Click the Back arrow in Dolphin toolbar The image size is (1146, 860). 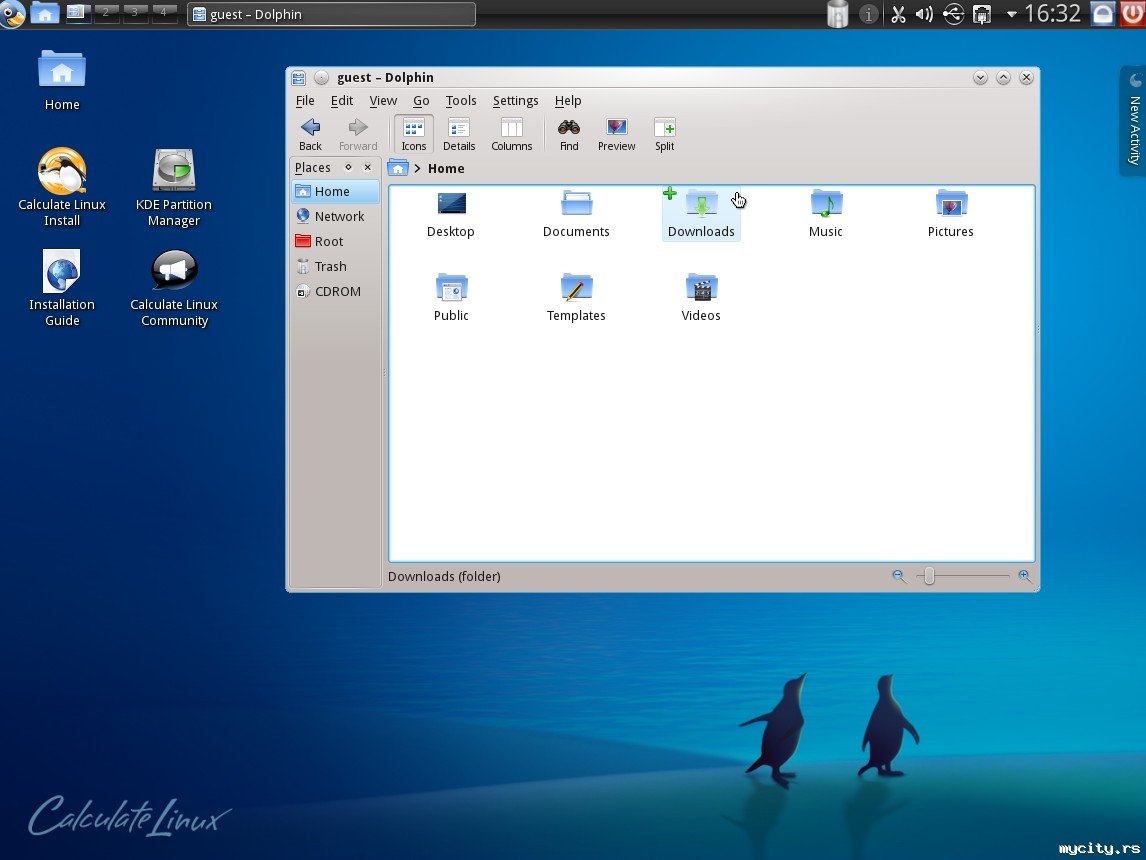(x=310, y=134)
